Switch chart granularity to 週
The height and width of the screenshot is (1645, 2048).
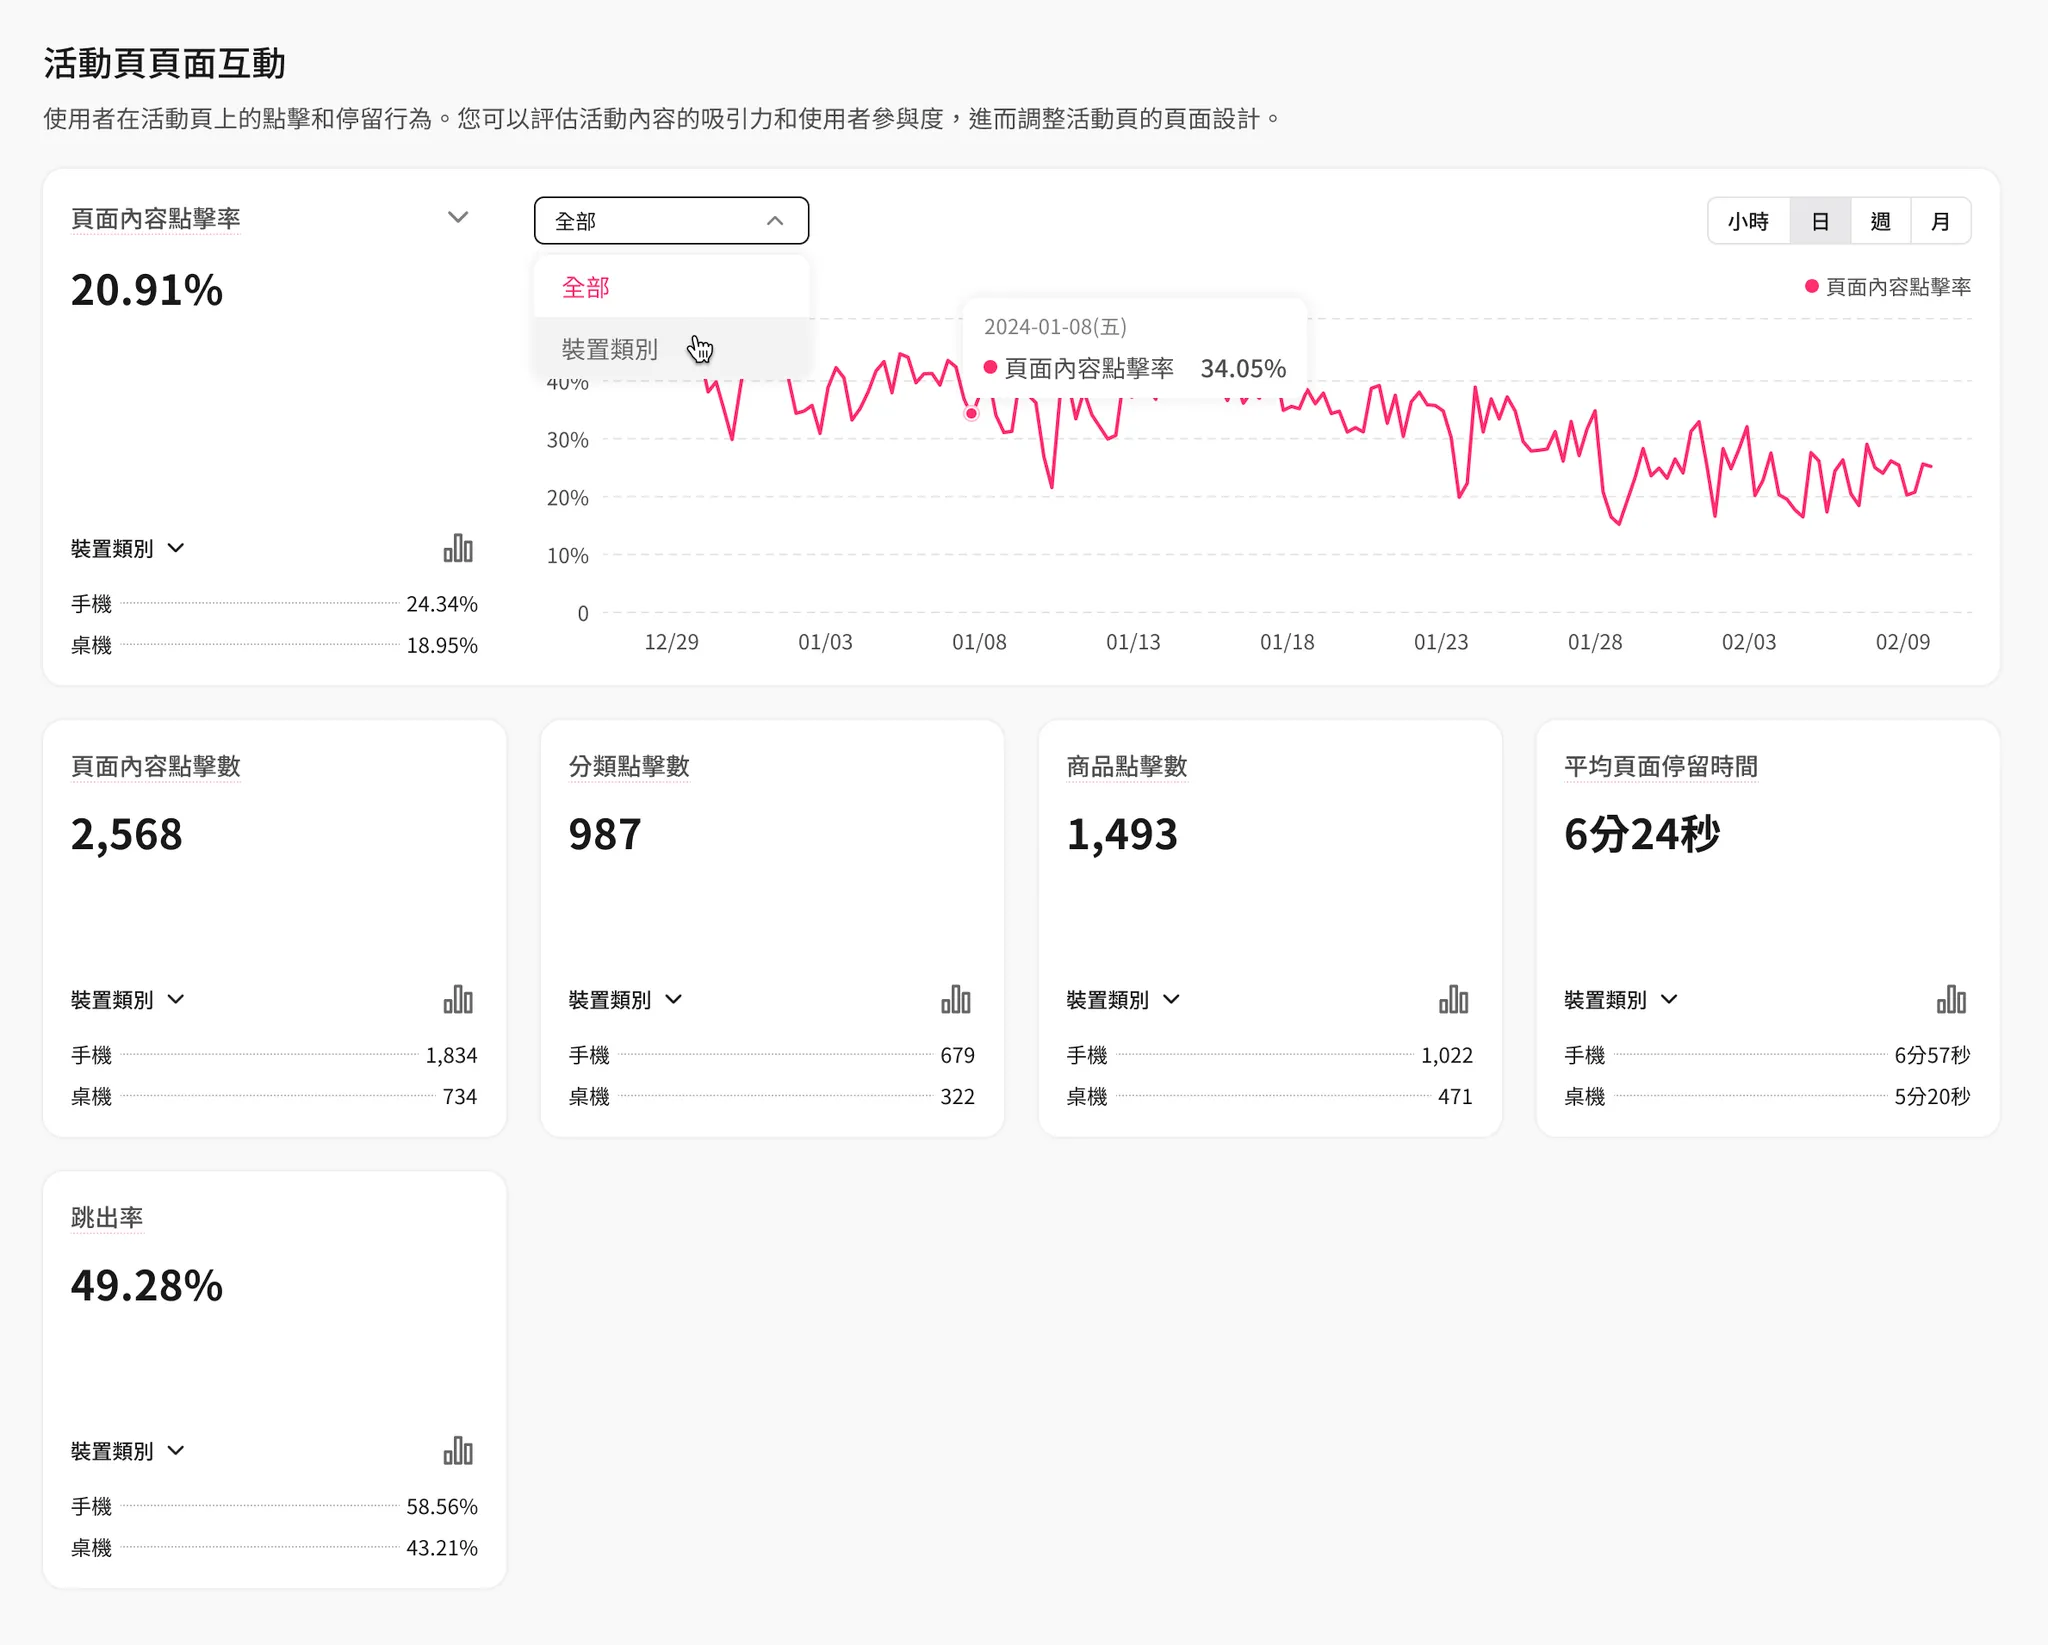(1880, 221)
